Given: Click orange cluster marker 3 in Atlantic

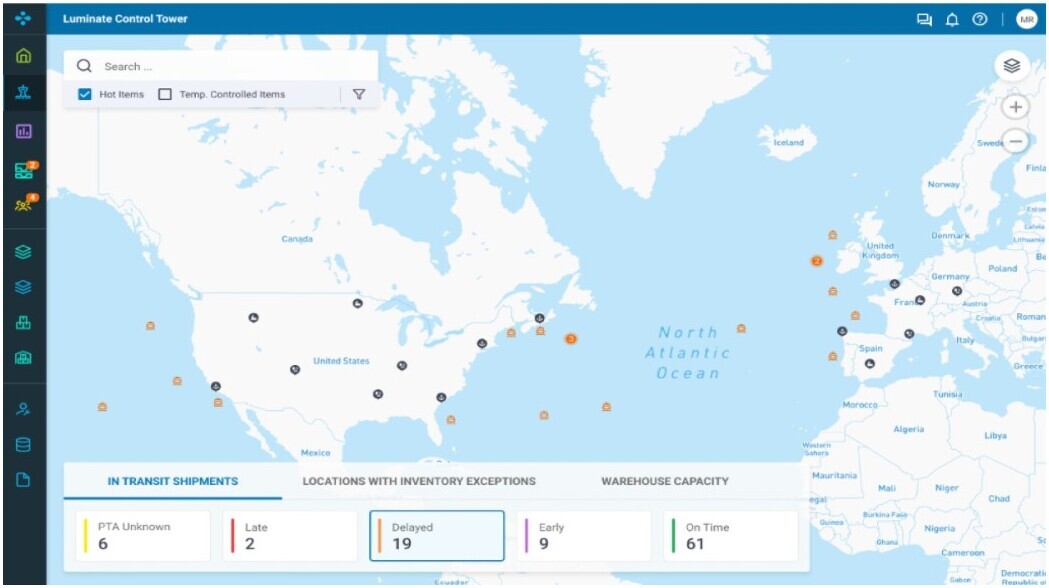Looking at the screenshot, I should (571, 339).
